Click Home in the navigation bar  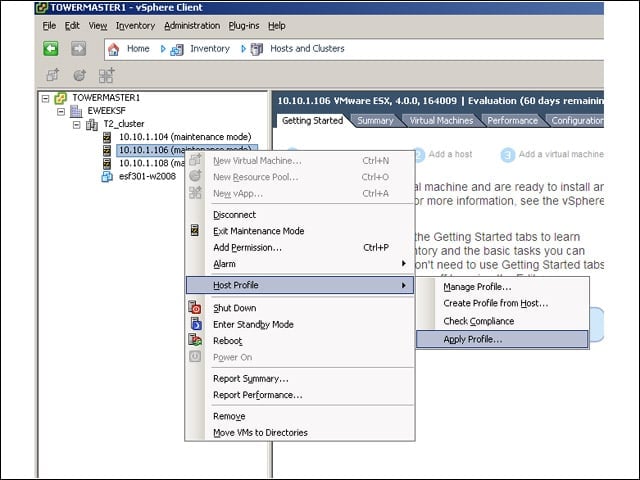[138, 49]
